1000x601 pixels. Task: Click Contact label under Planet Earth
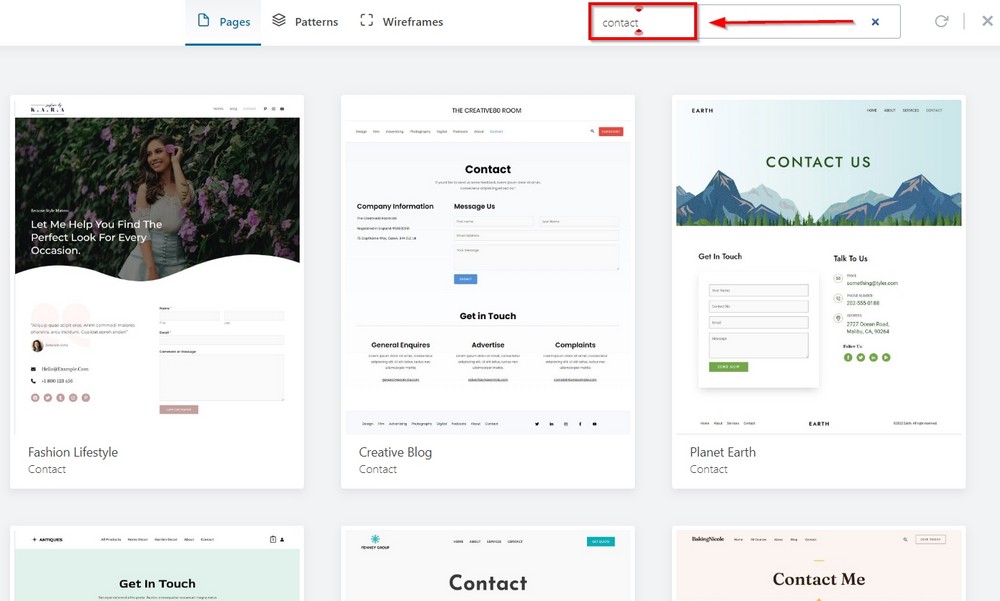pyautogui.click(x=709, y=469)
